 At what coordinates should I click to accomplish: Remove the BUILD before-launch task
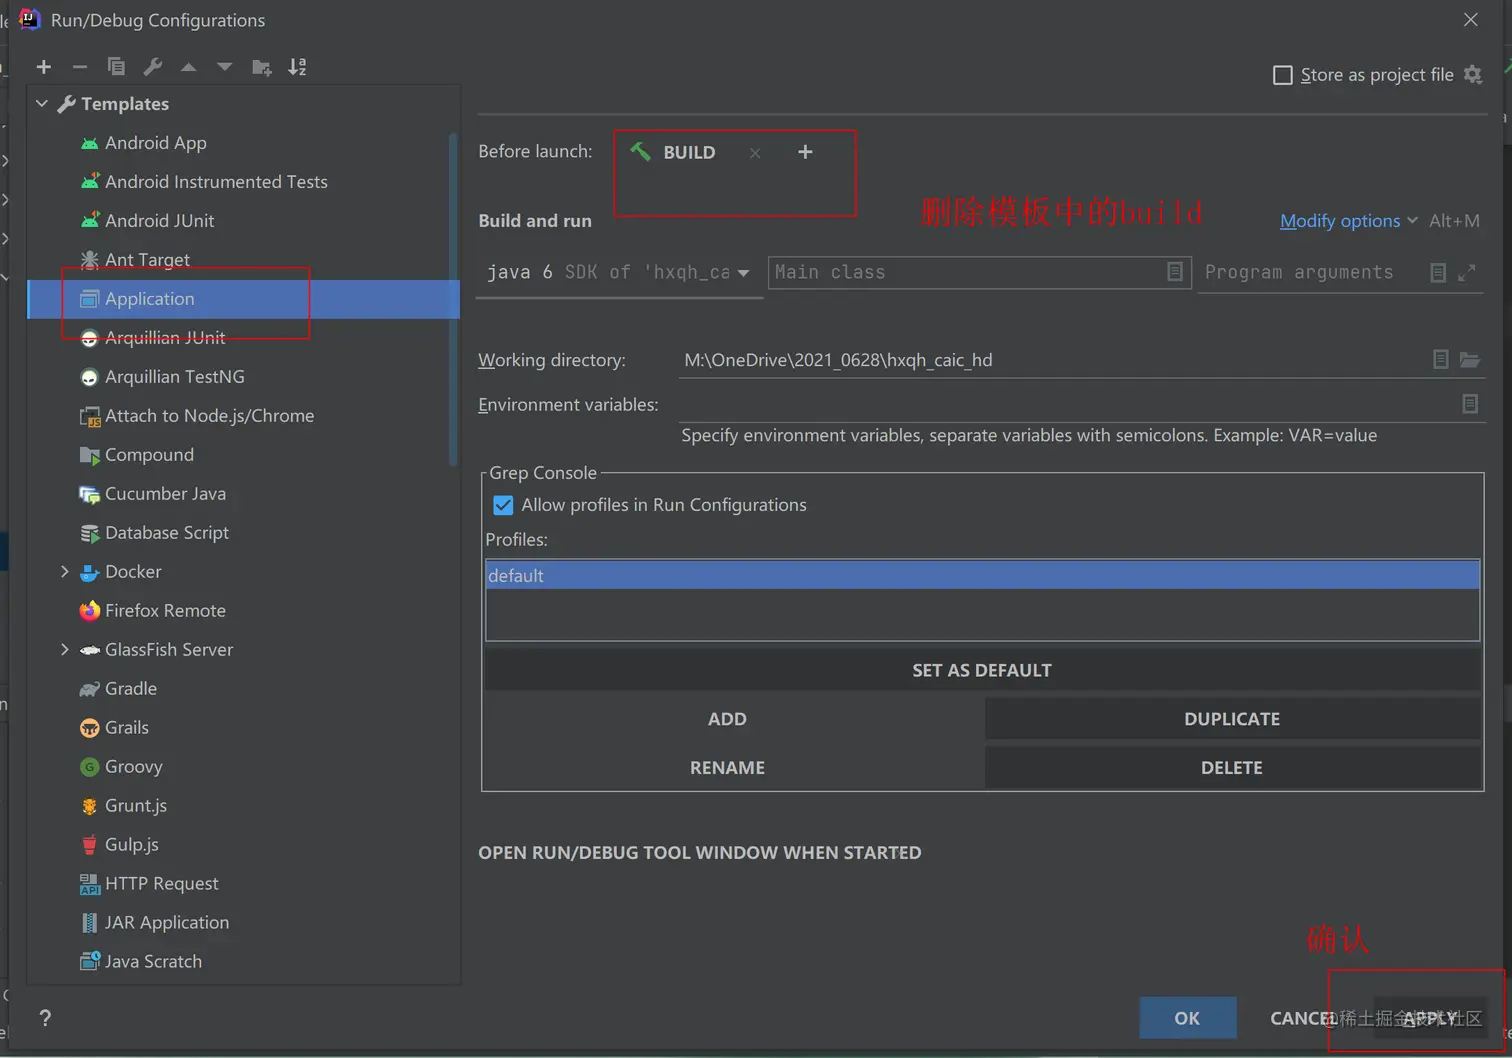click(755, 153)
